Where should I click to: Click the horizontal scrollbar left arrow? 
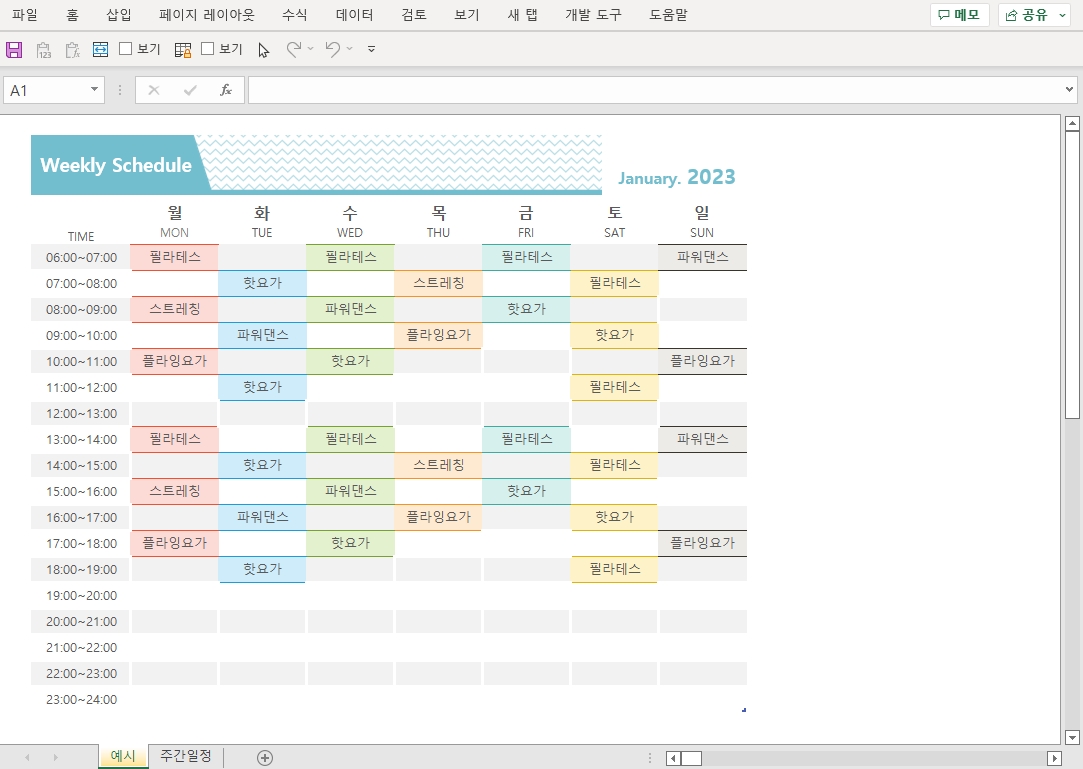[673, 759]
